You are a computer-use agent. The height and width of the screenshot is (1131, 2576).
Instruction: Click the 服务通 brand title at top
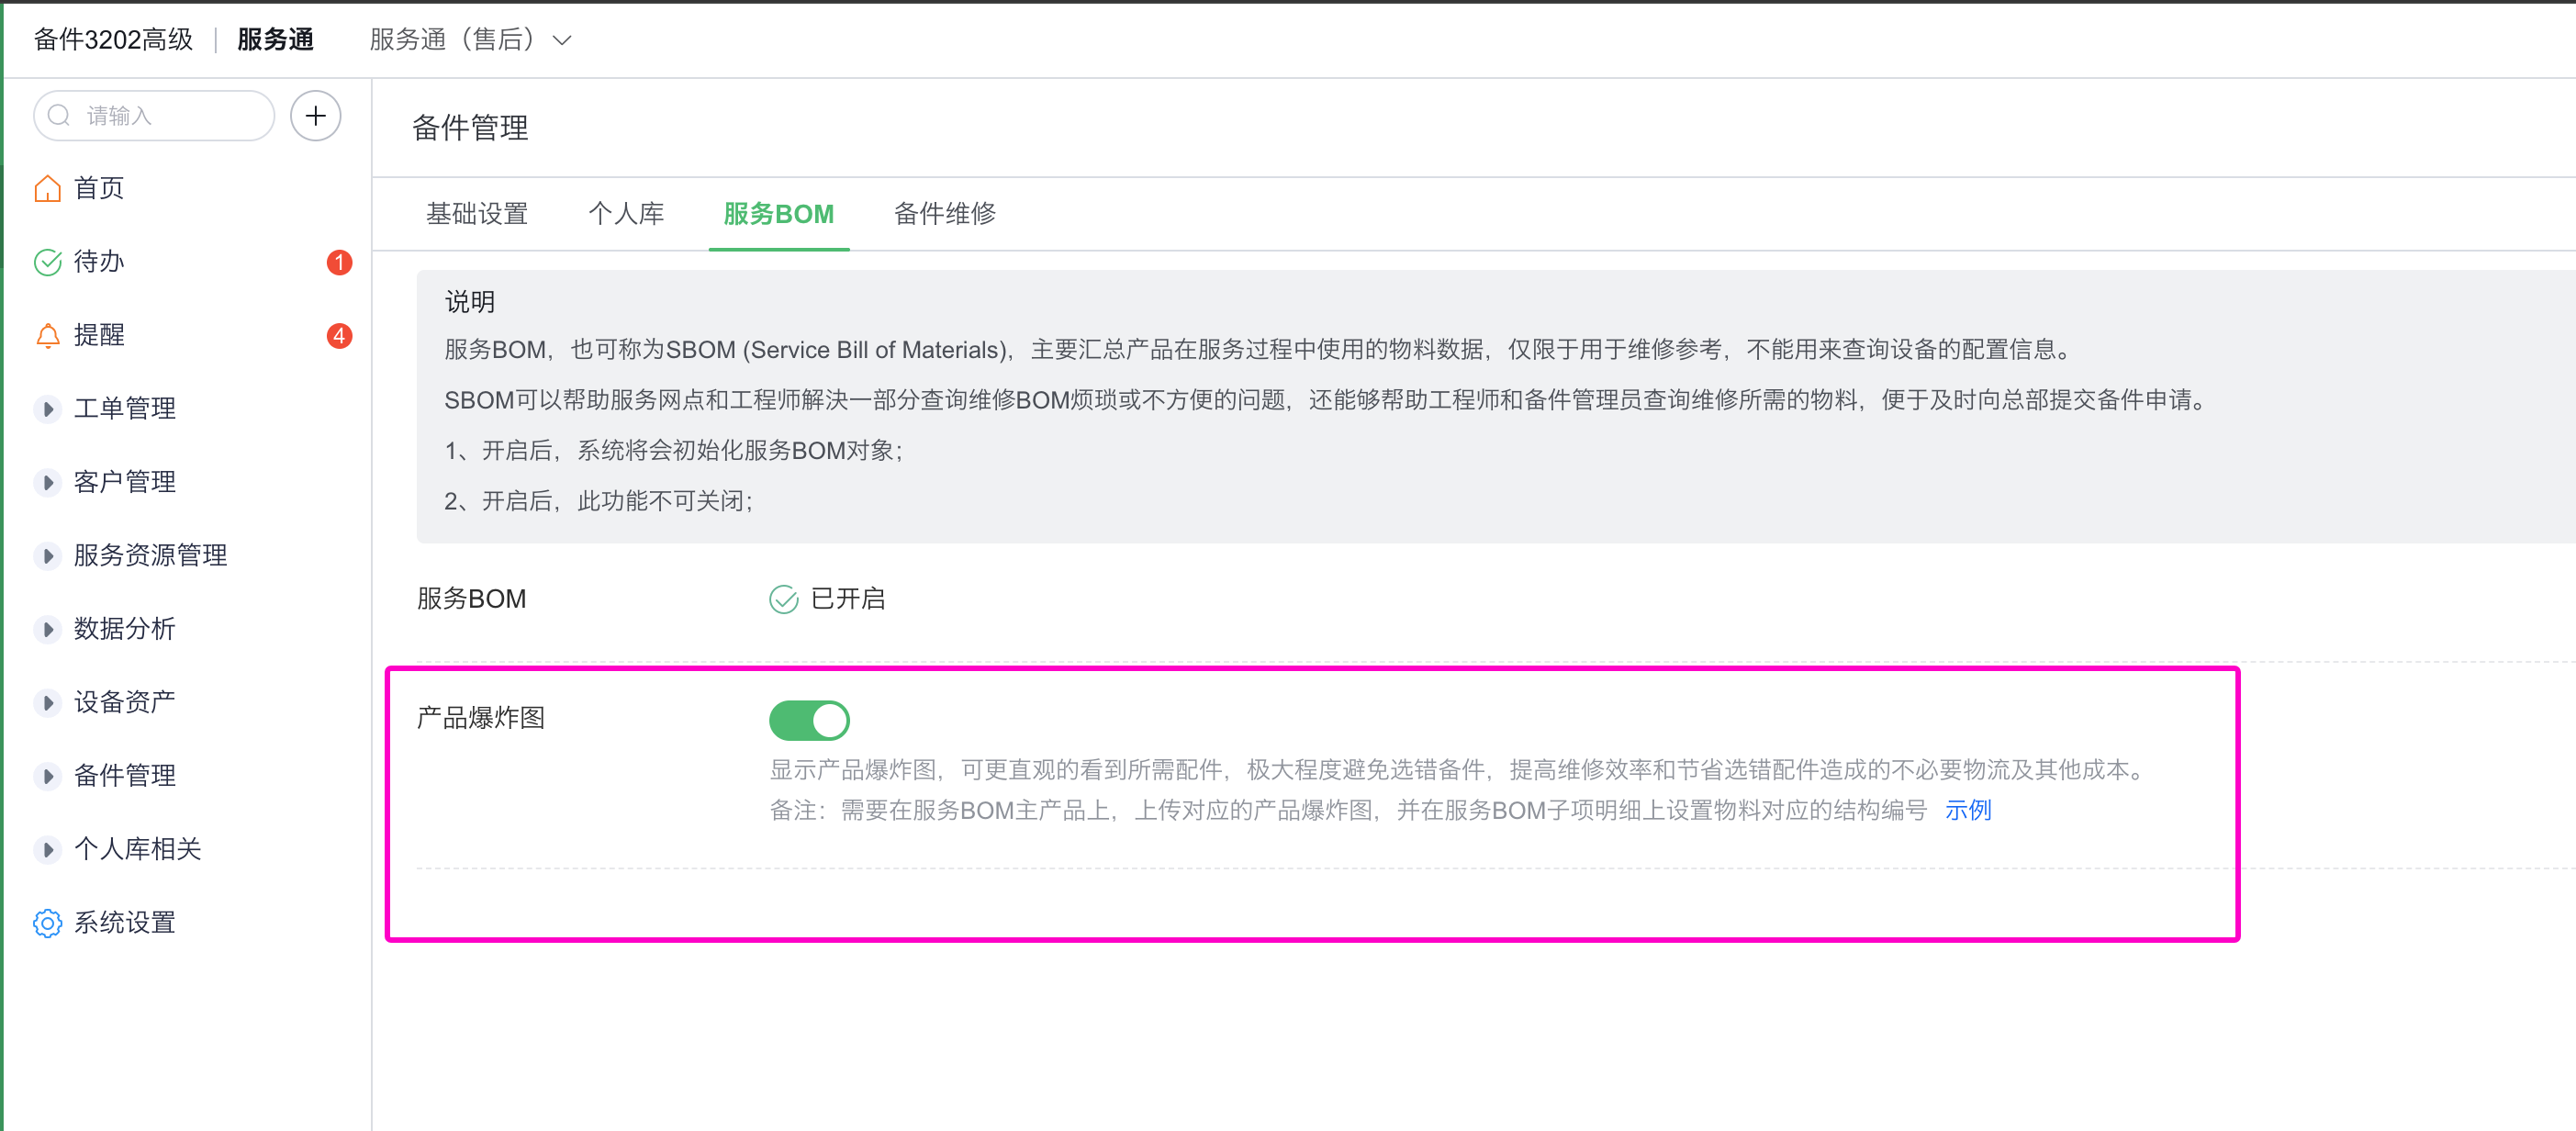(x=275, y=40)
